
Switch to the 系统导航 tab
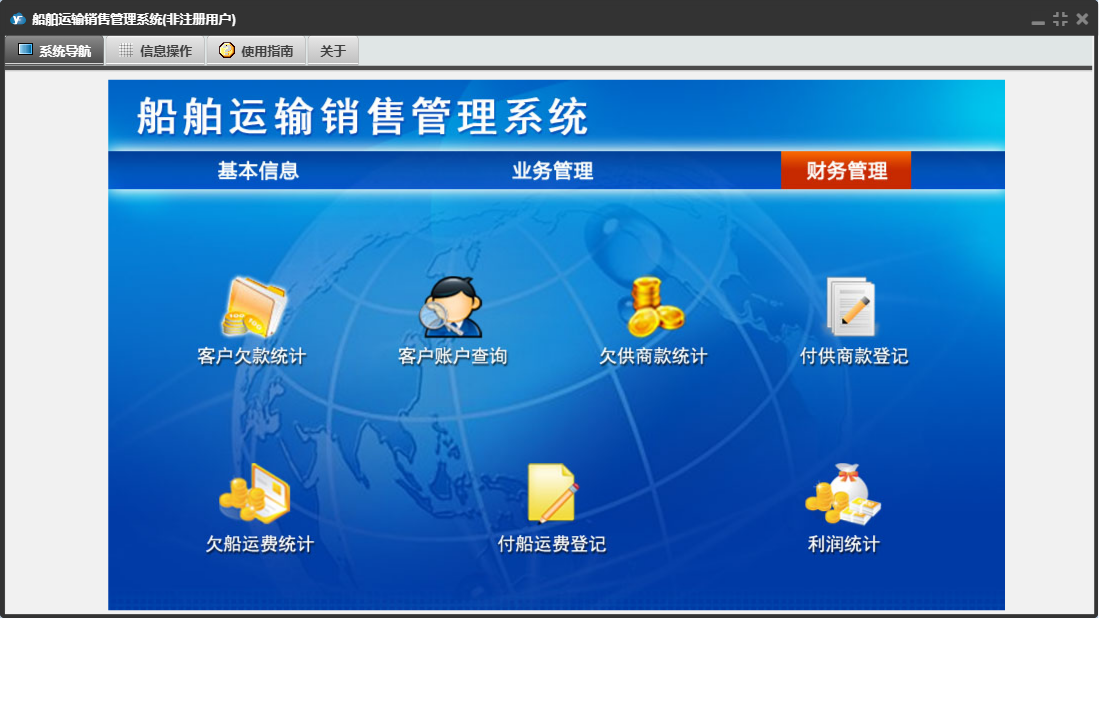[55, 51]
